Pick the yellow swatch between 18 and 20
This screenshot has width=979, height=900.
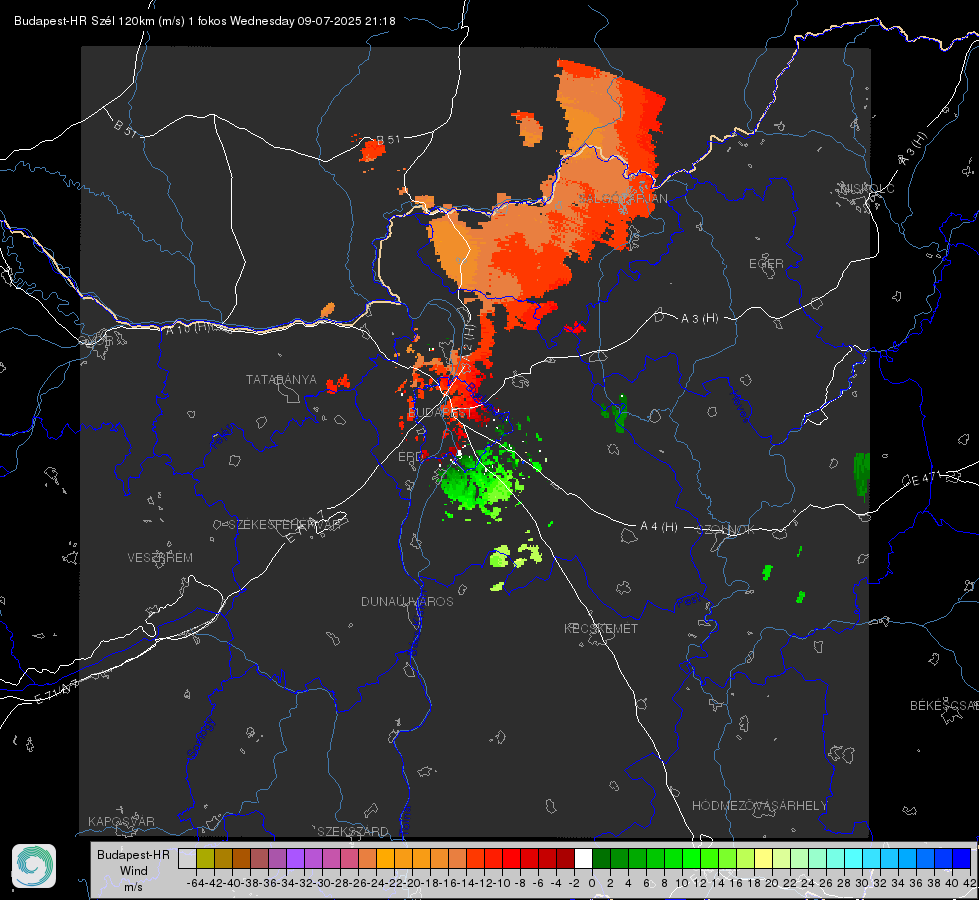click(x=764, y=858)
